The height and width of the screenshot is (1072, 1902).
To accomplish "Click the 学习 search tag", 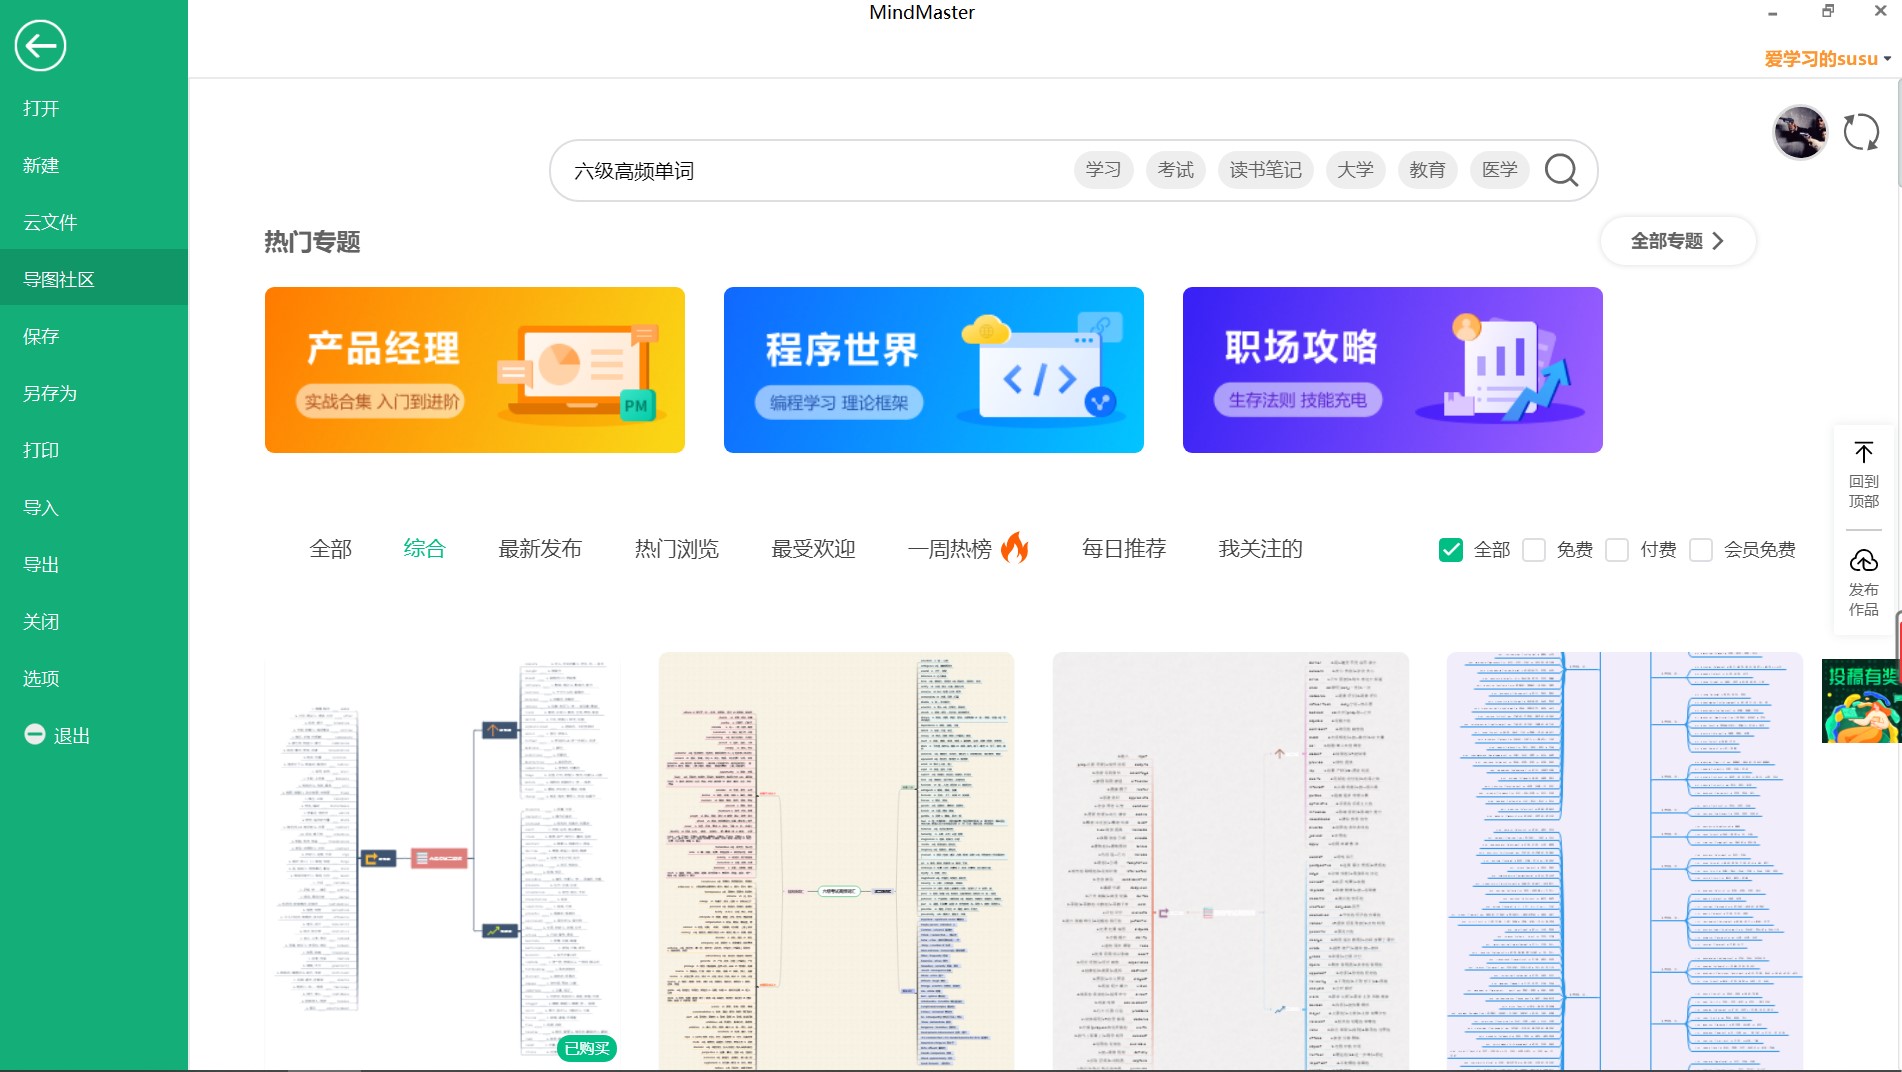I will pyautogui.click(x=1103, y=170).
